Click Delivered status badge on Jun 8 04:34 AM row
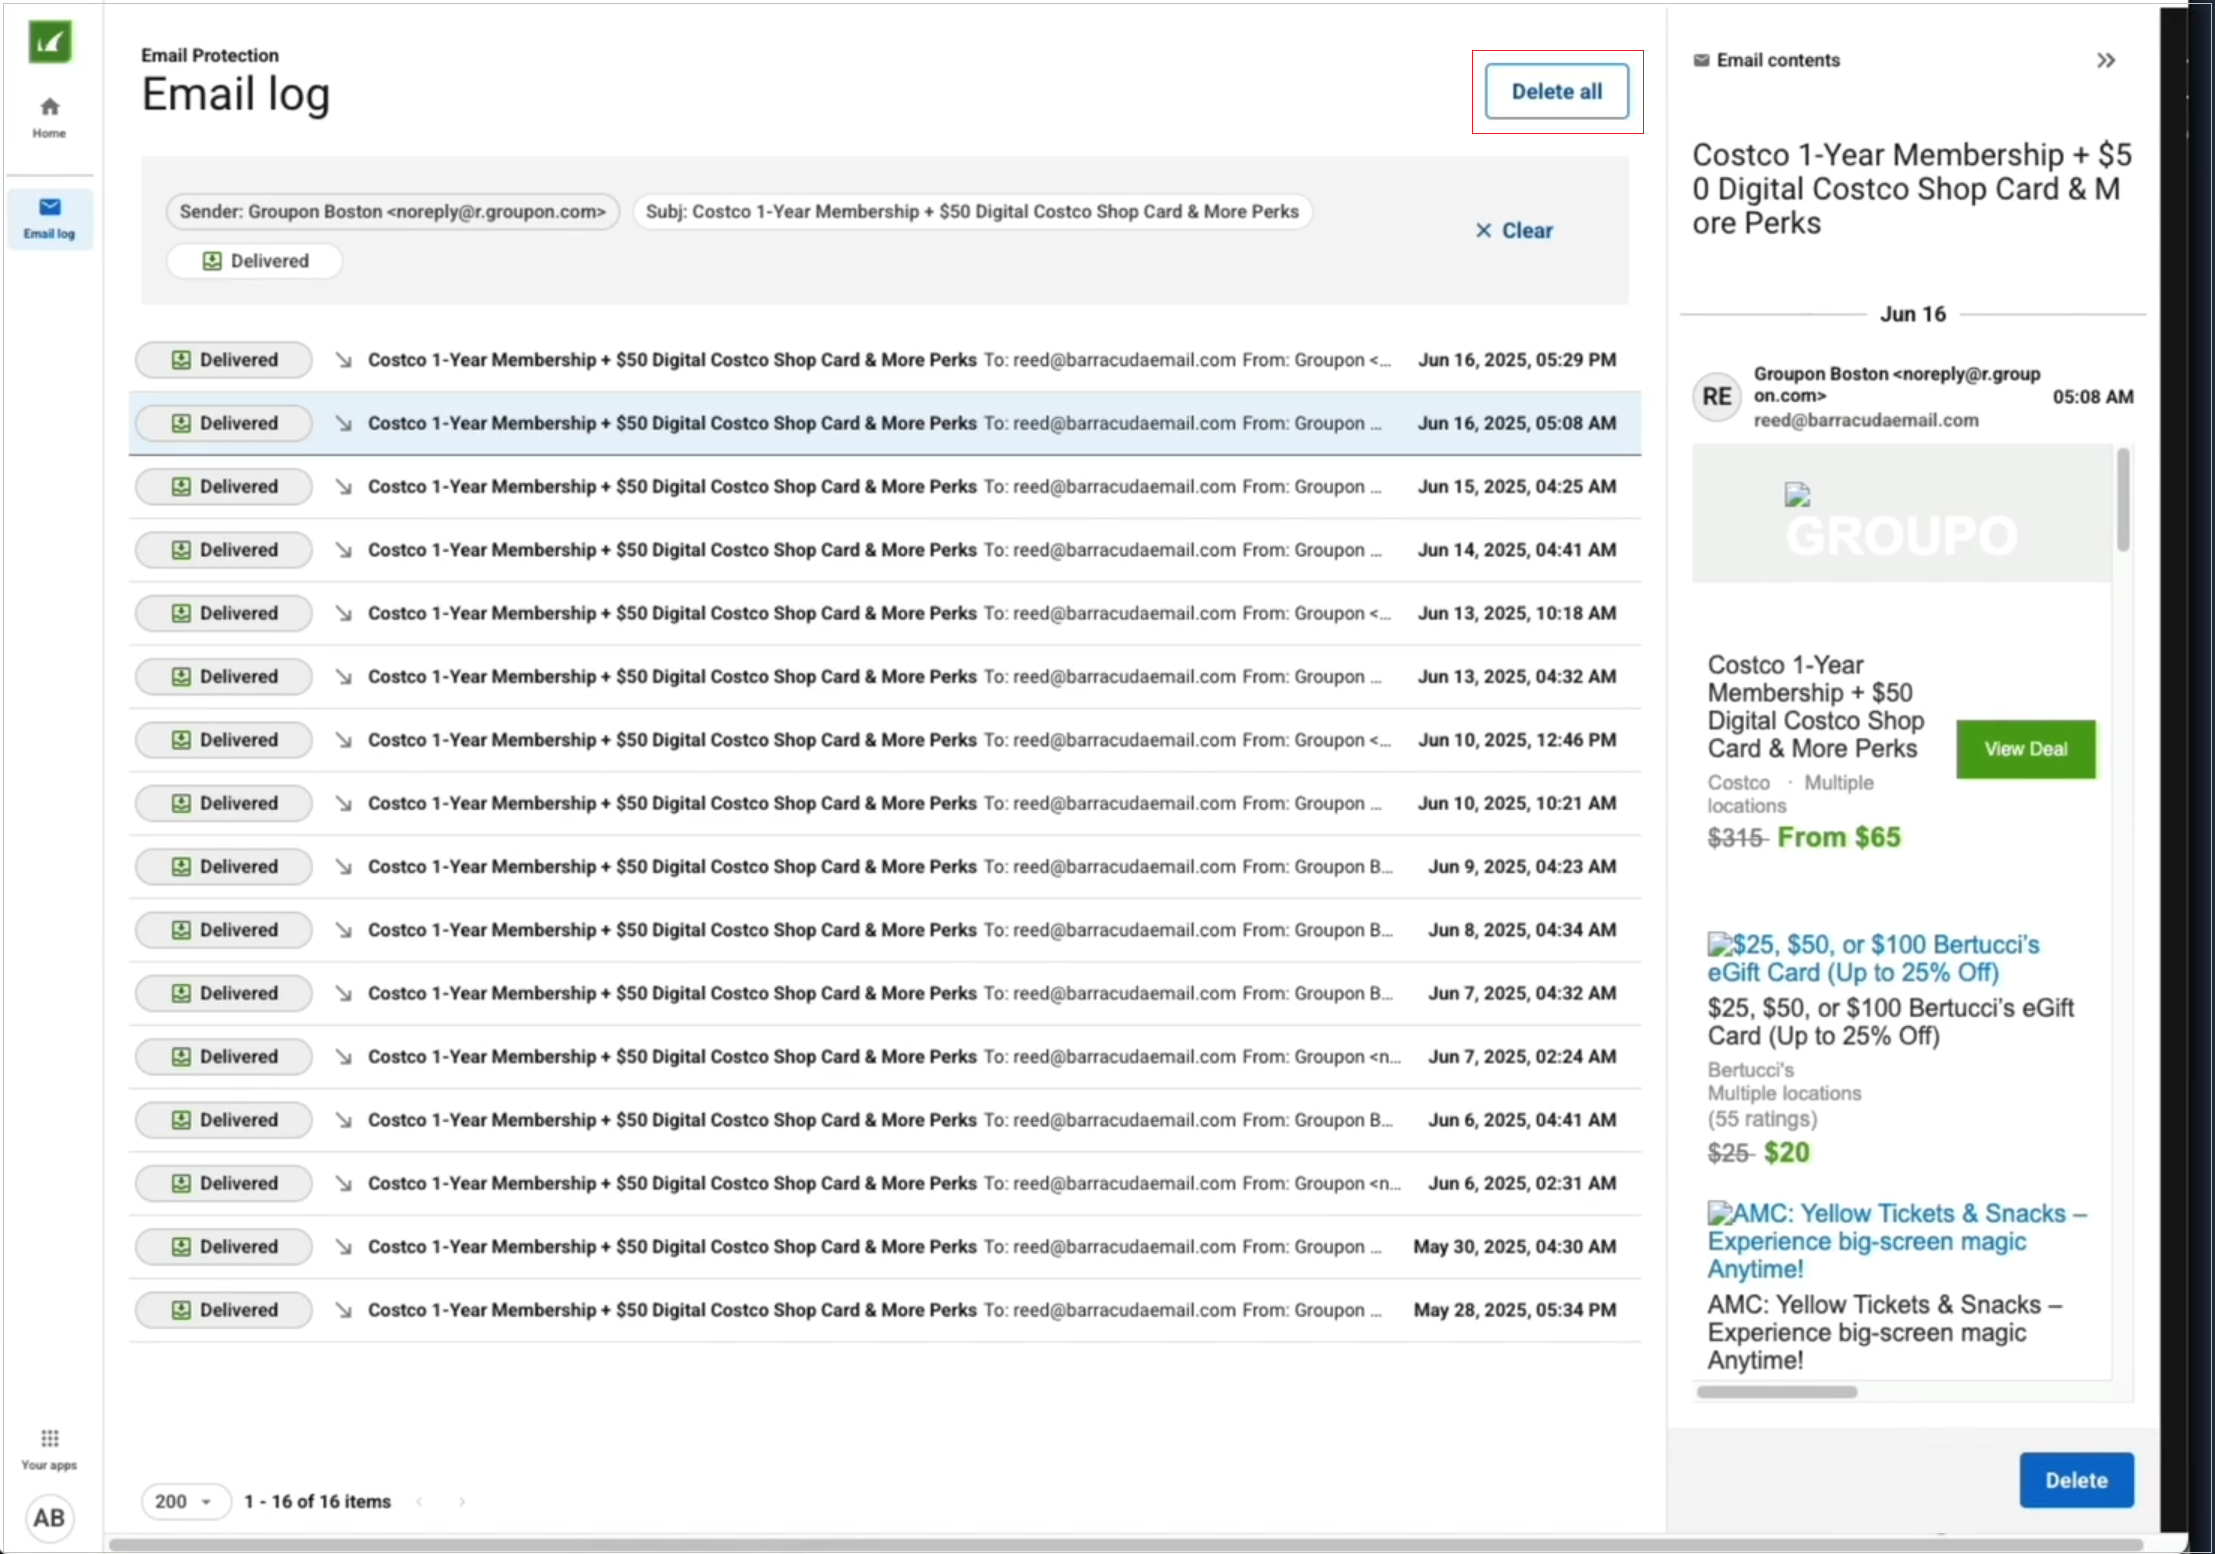The height and width of the screenshot is (1554, 2215). click(224, 930)
